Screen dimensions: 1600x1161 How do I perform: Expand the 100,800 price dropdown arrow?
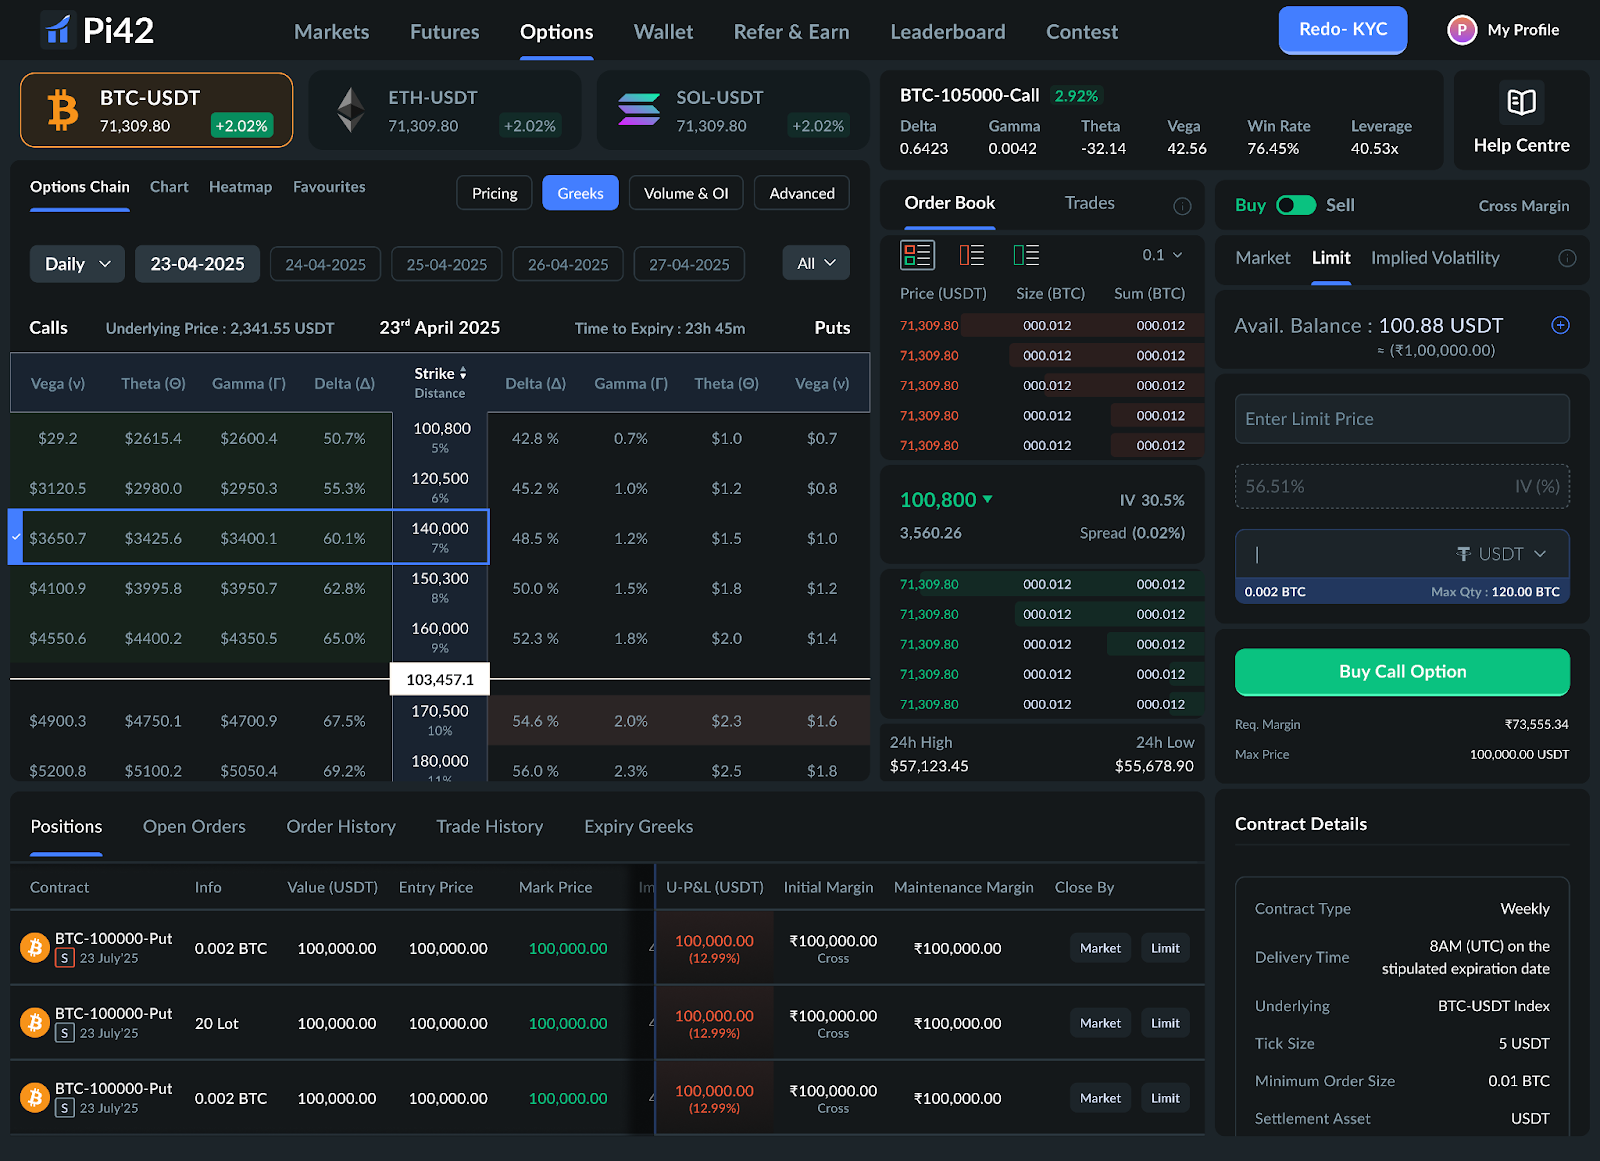988,499
